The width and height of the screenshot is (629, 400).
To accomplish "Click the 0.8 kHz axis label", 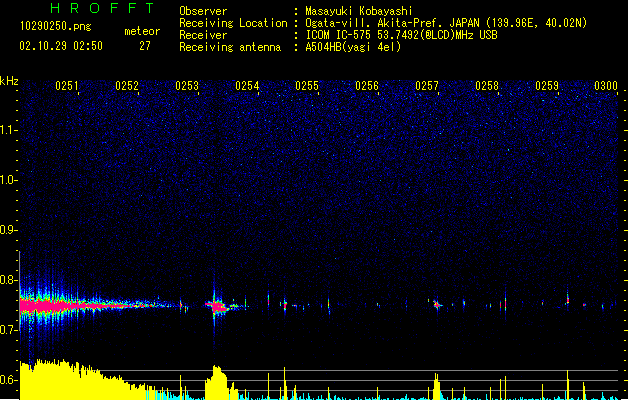I will click(8, 280).
